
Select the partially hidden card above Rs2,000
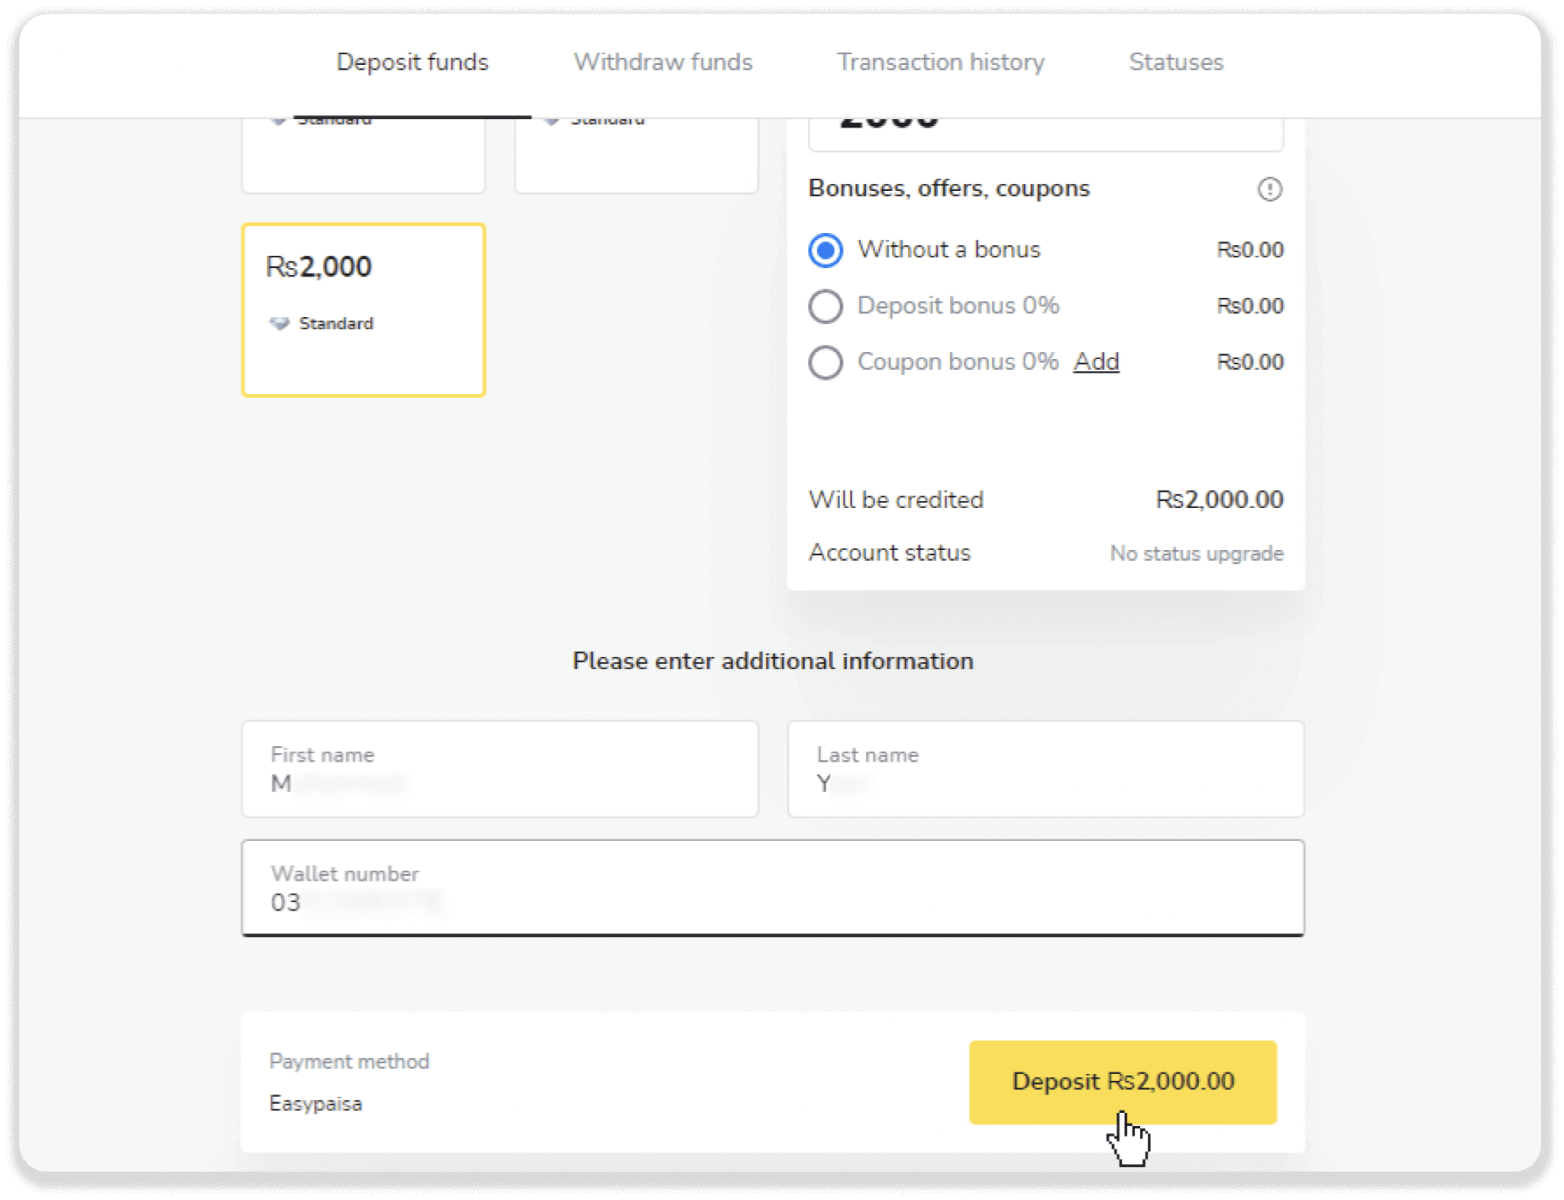click(363, 157)
